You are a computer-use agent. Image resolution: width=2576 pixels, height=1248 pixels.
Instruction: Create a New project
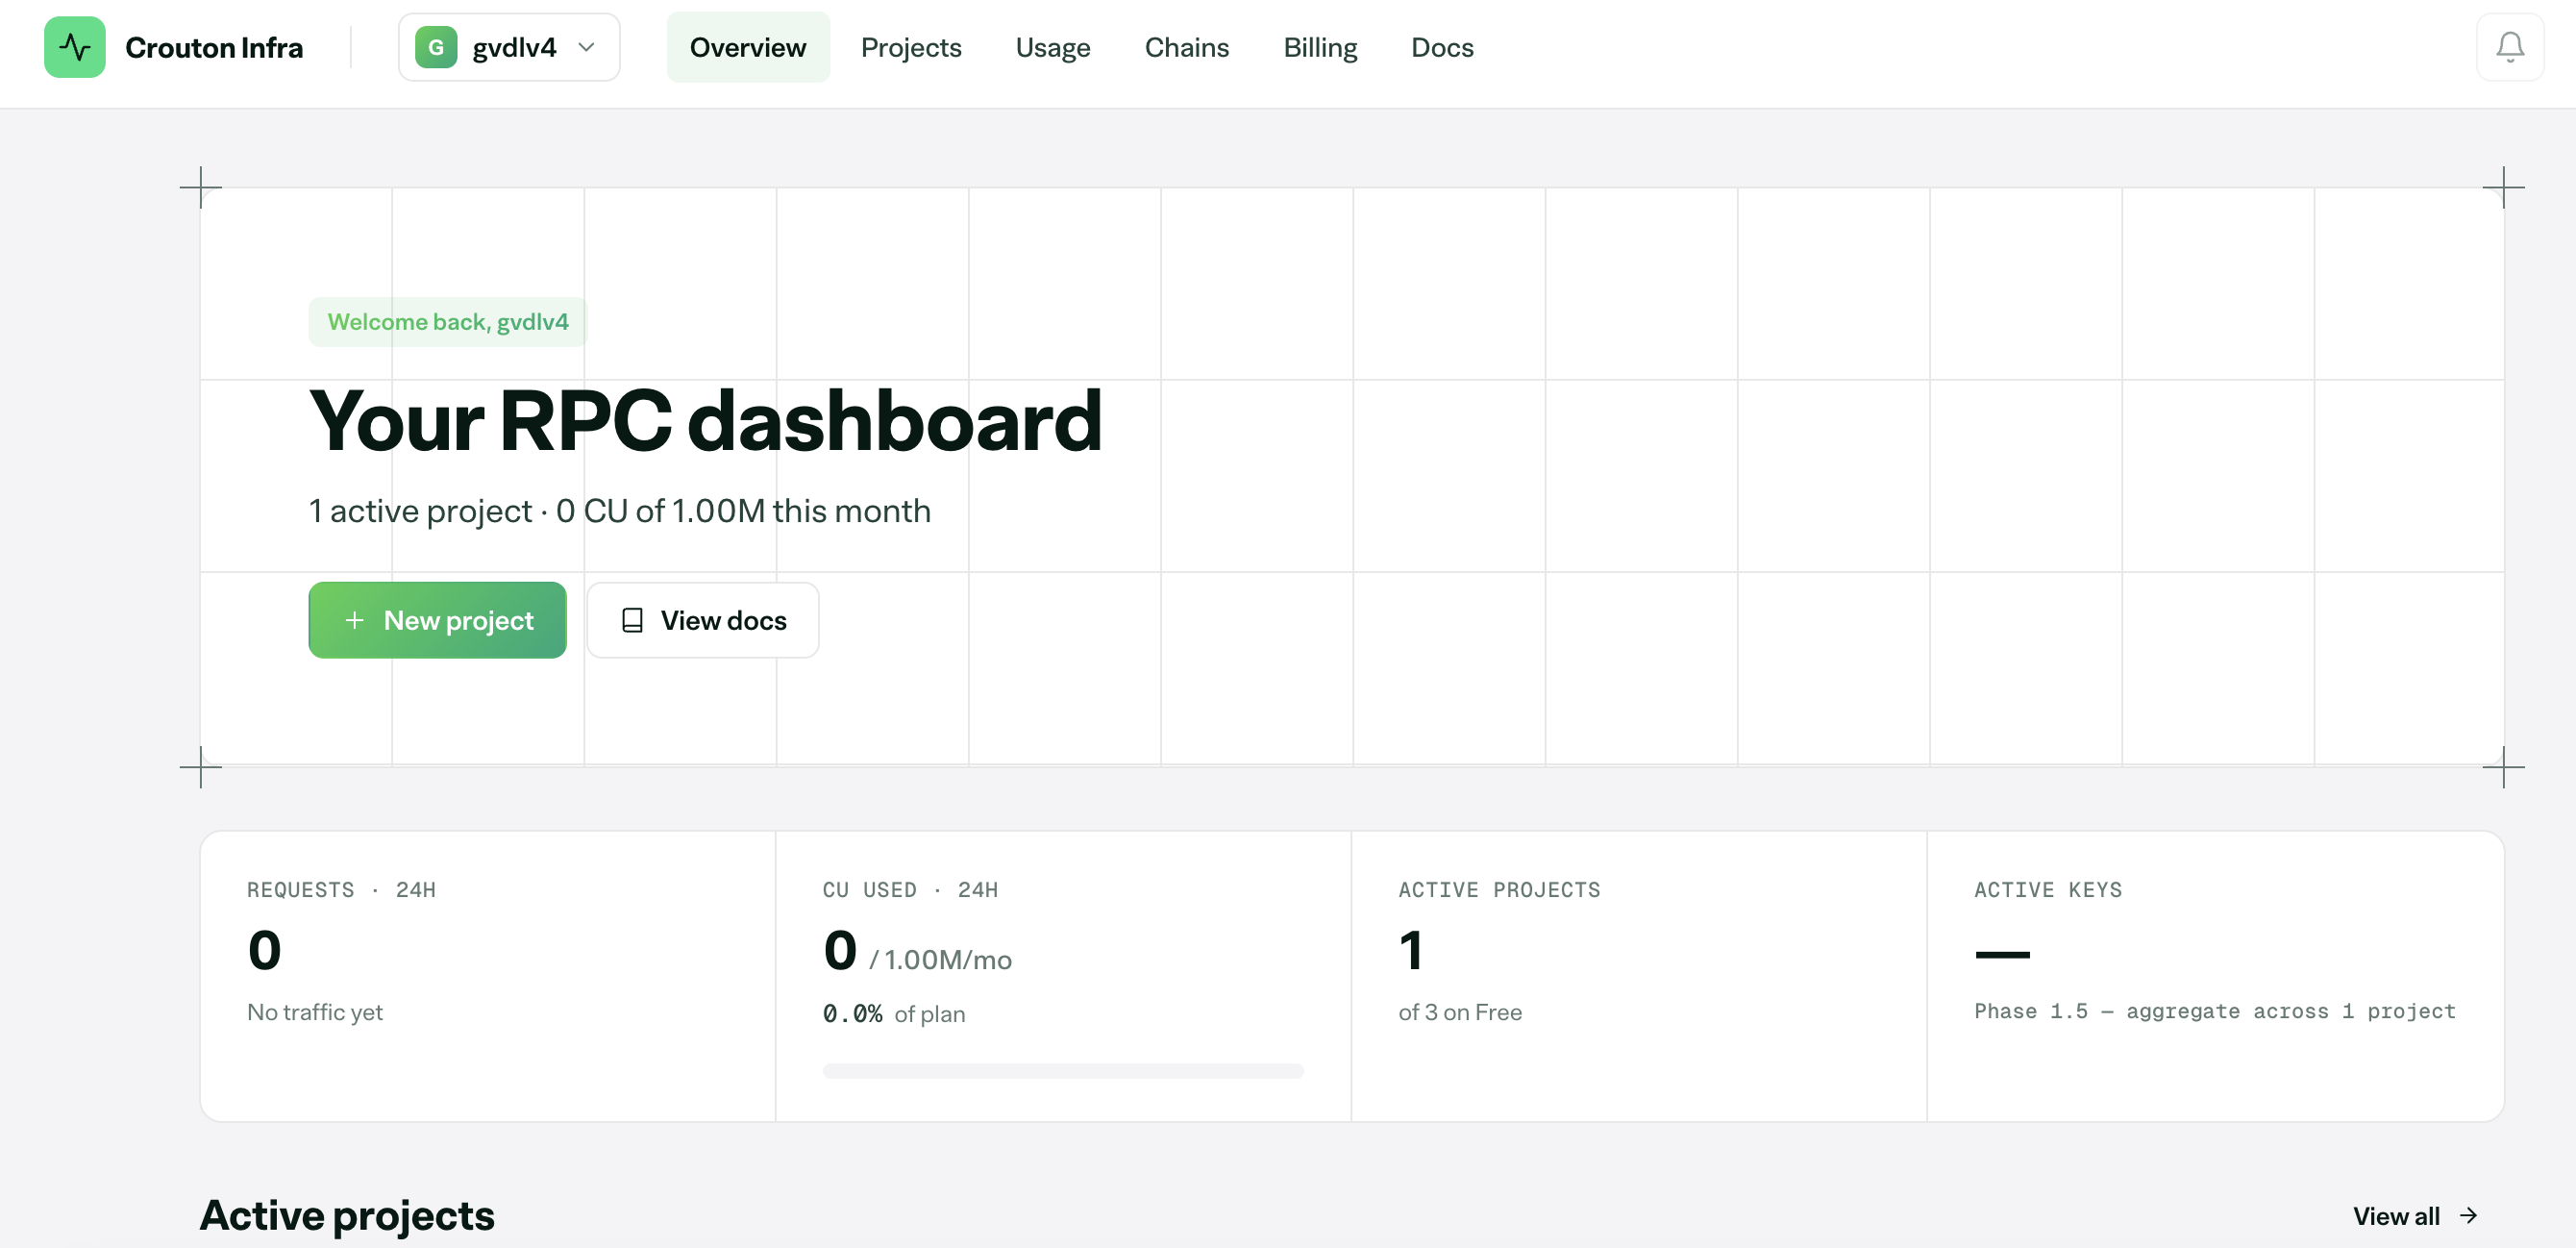[x=437, y=620]
